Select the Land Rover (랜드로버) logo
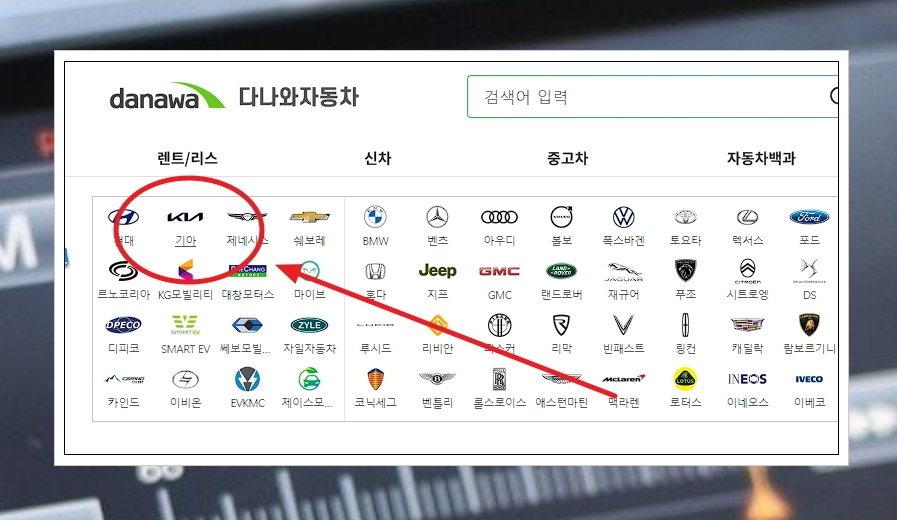The width and height of the screenshot is (897, 520). pos(561,271)
